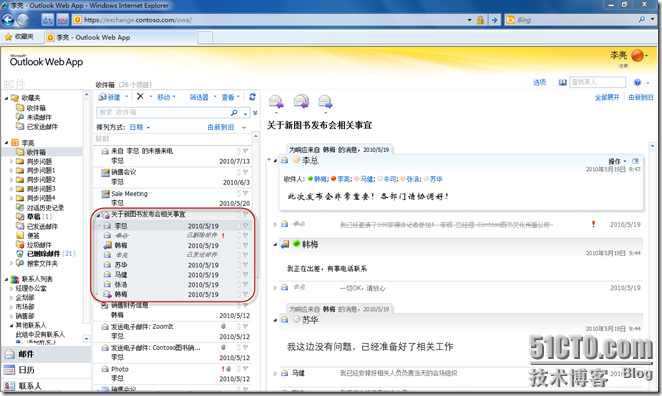This screenshot has width=662, height=396.
Task: Expand the 搜索文件夹 search folders node
Action: click(x=11, y=263)
